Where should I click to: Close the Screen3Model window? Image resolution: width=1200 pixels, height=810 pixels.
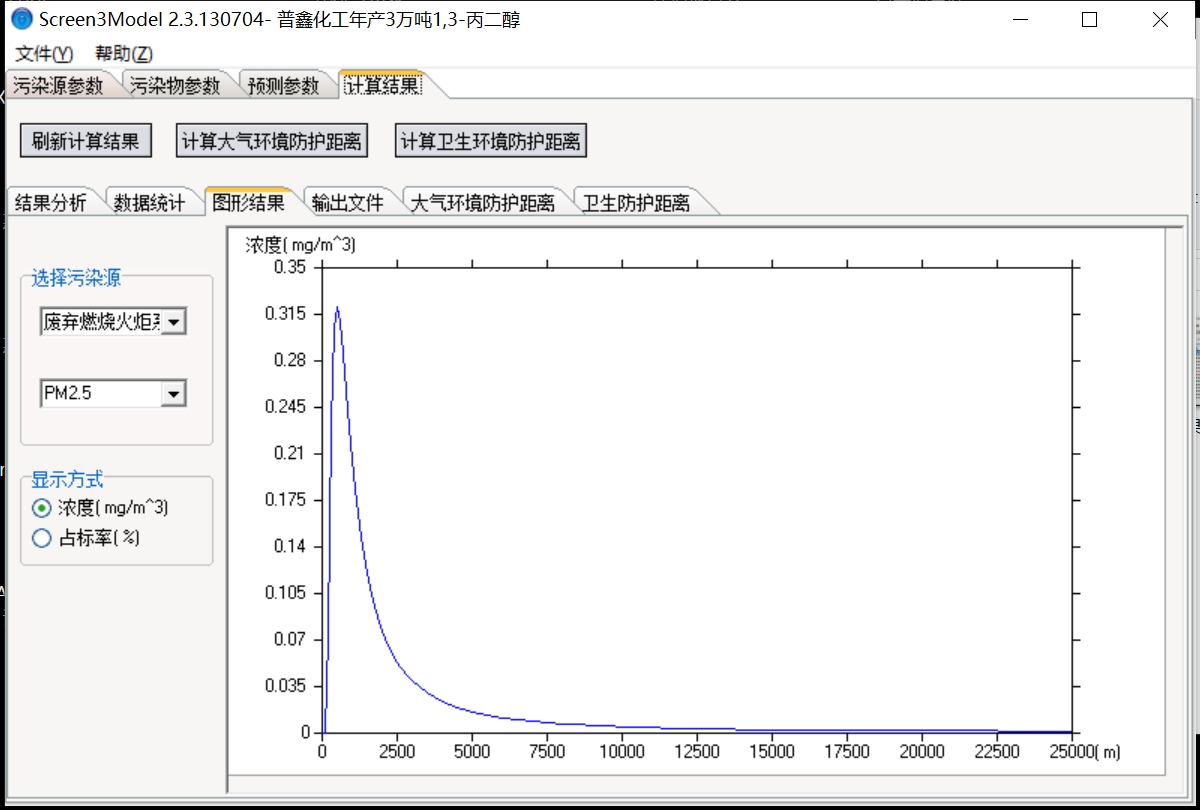(1160, 19)
